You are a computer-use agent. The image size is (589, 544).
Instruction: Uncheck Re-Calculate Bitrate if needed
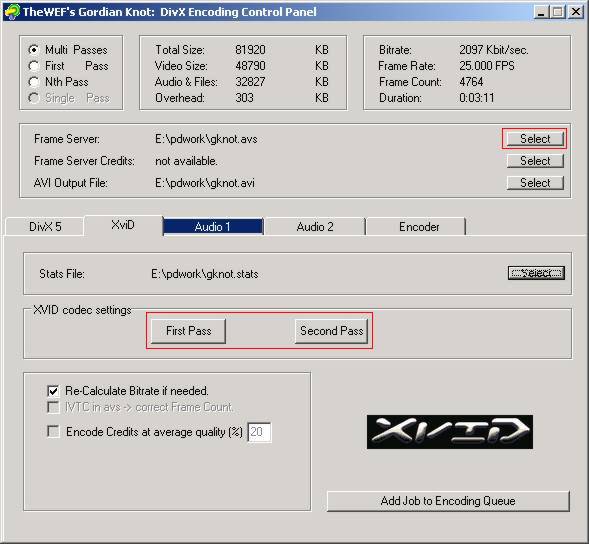(53, 391)
